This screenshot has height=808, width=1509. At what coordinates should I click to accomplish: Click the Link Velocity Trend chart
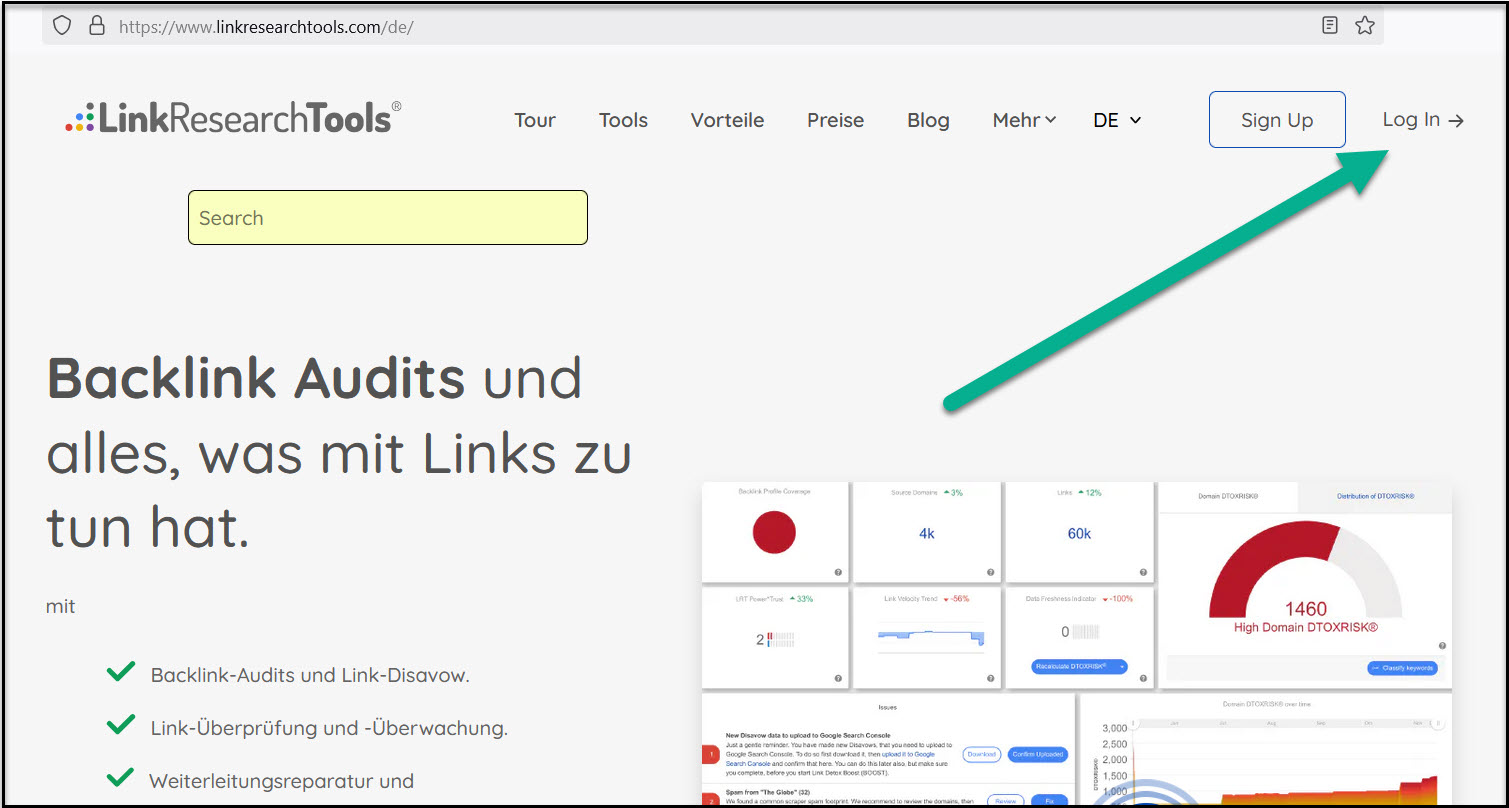click(x=931, y=637)
